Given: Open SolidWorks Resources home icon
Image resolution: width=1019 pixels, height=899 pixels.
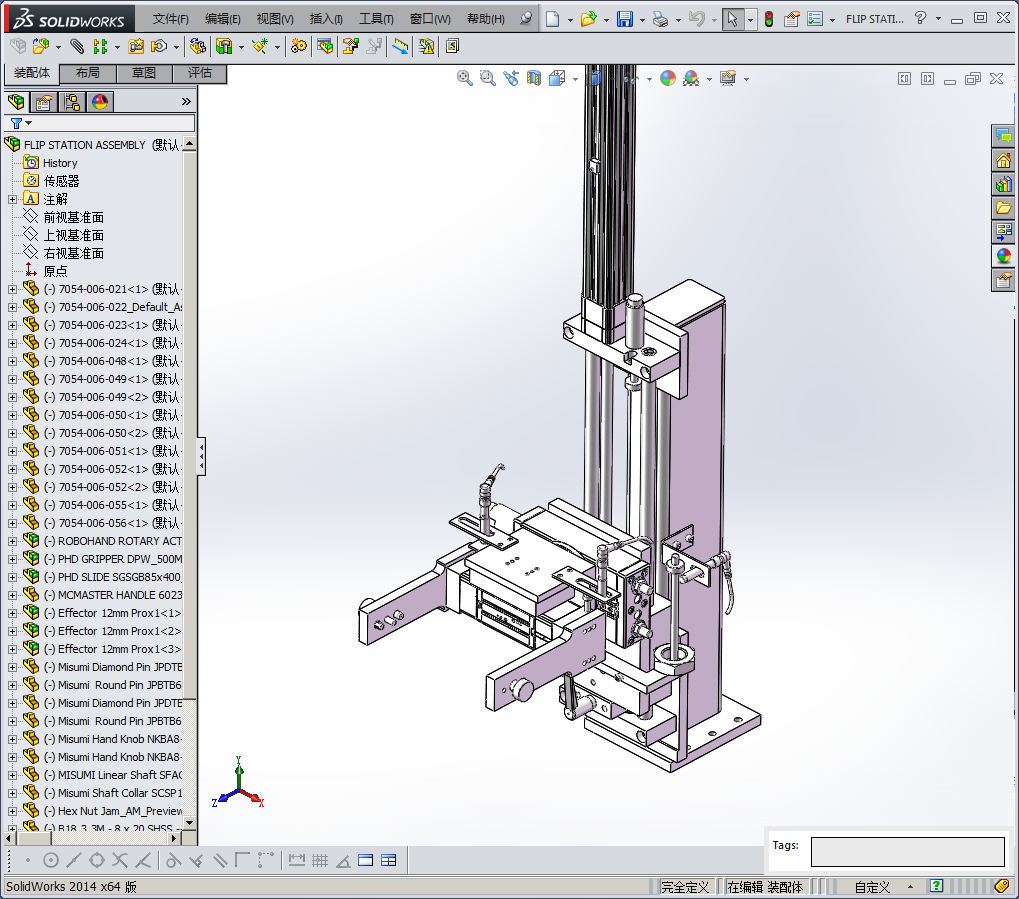Looking at the screenshot, I should tap(1003, 160).
